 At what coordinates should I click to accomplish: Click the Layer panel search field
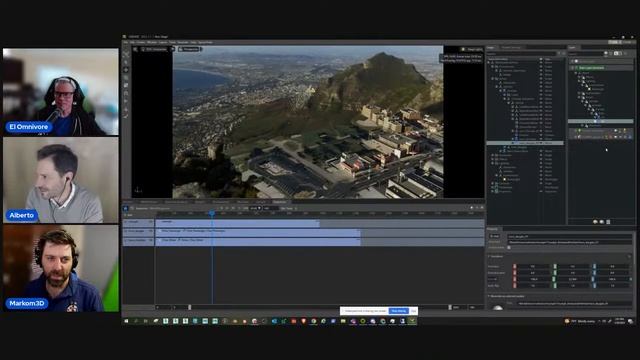586,53
